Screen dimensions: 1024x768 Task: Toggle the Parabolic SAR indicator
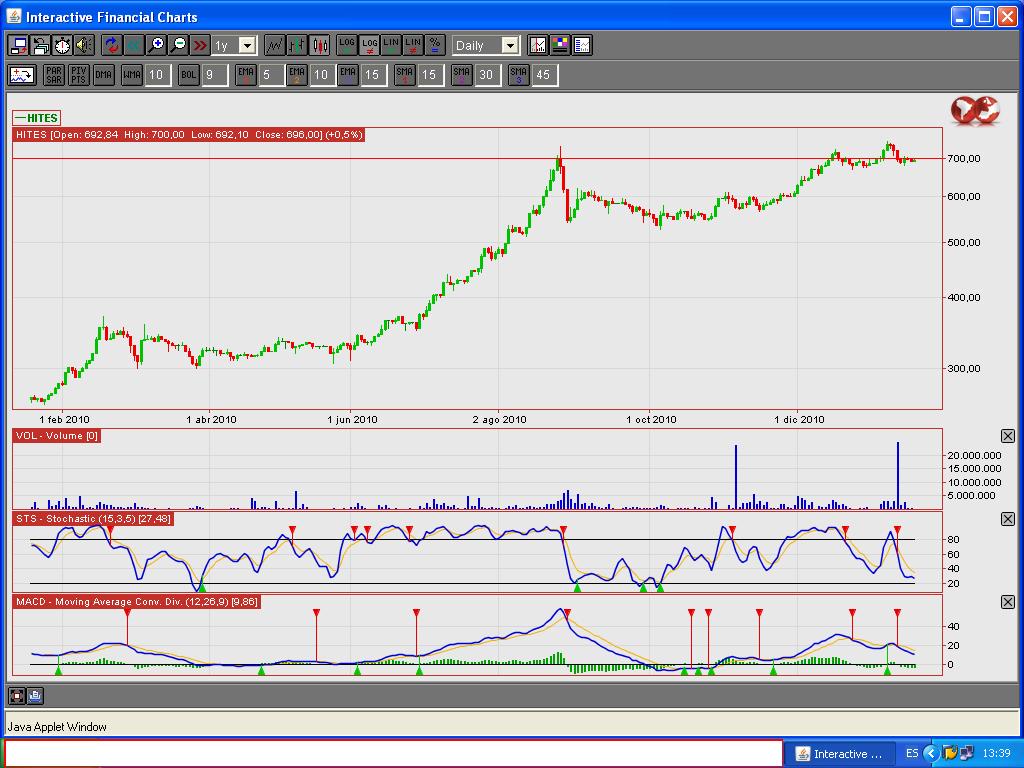click(x=52, y=74)
